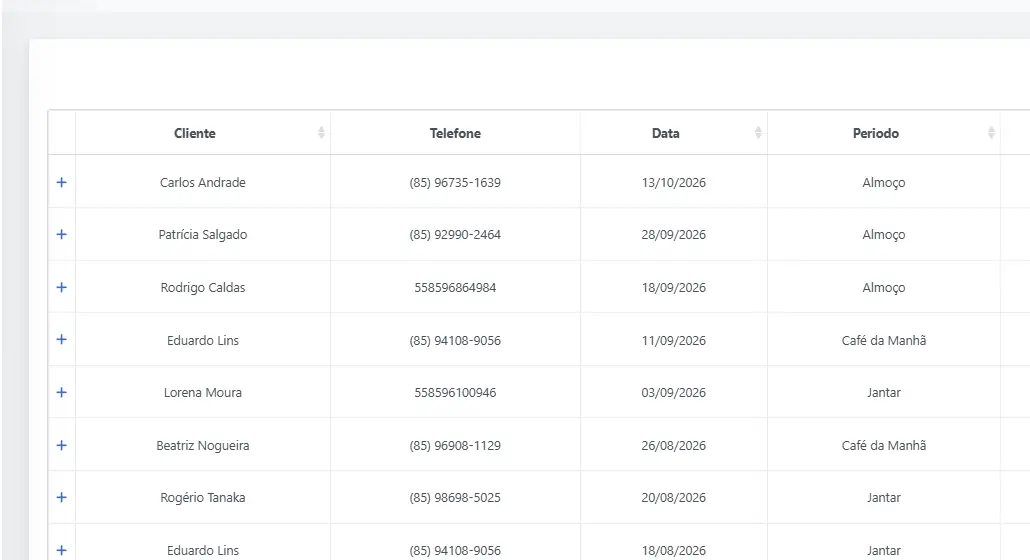Select the Lorena Moura name cell
Image resolution: width=1030 pixels, height=560 pixels.
(203, 393)
